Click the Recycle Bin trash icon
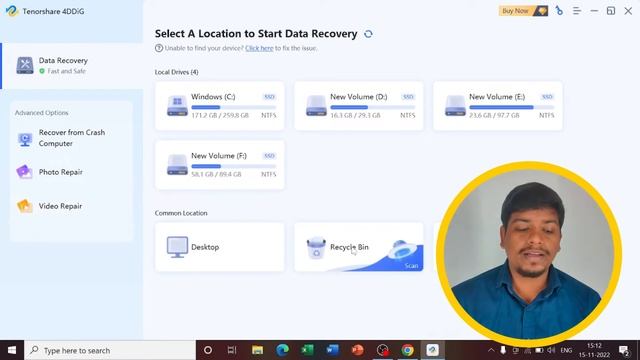Screen dimensions: 640x360 coord(316,248)
